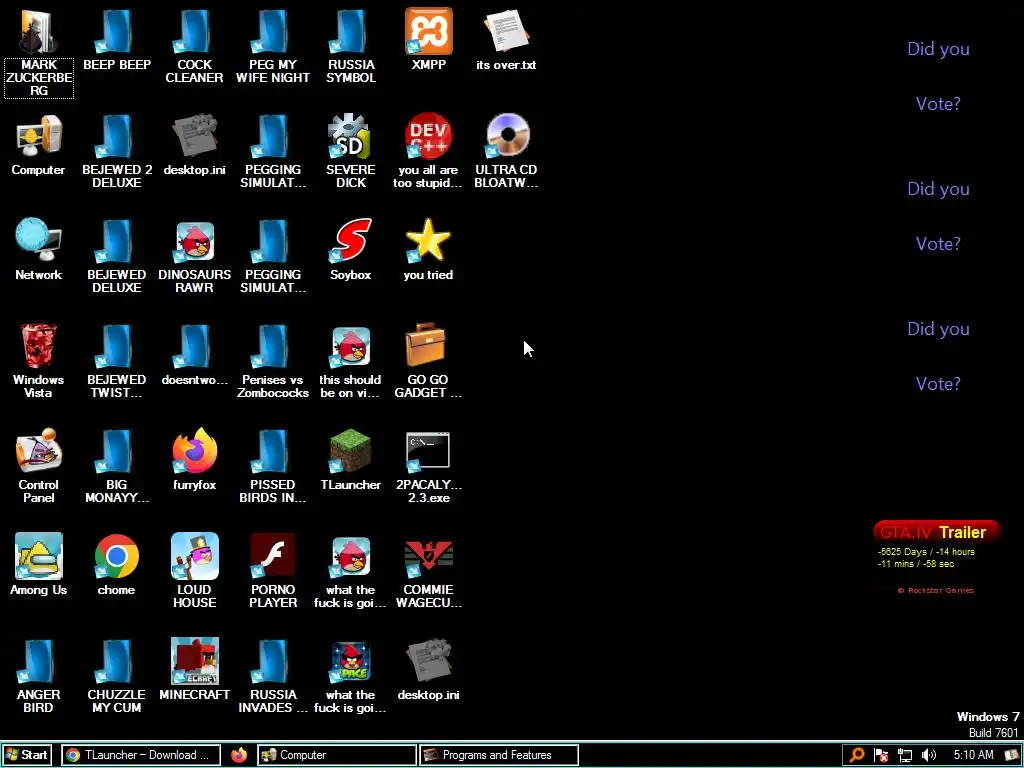Open Action Center flag tray icon
This screenshot has width=1024, height=768.
tap(881, 755)
